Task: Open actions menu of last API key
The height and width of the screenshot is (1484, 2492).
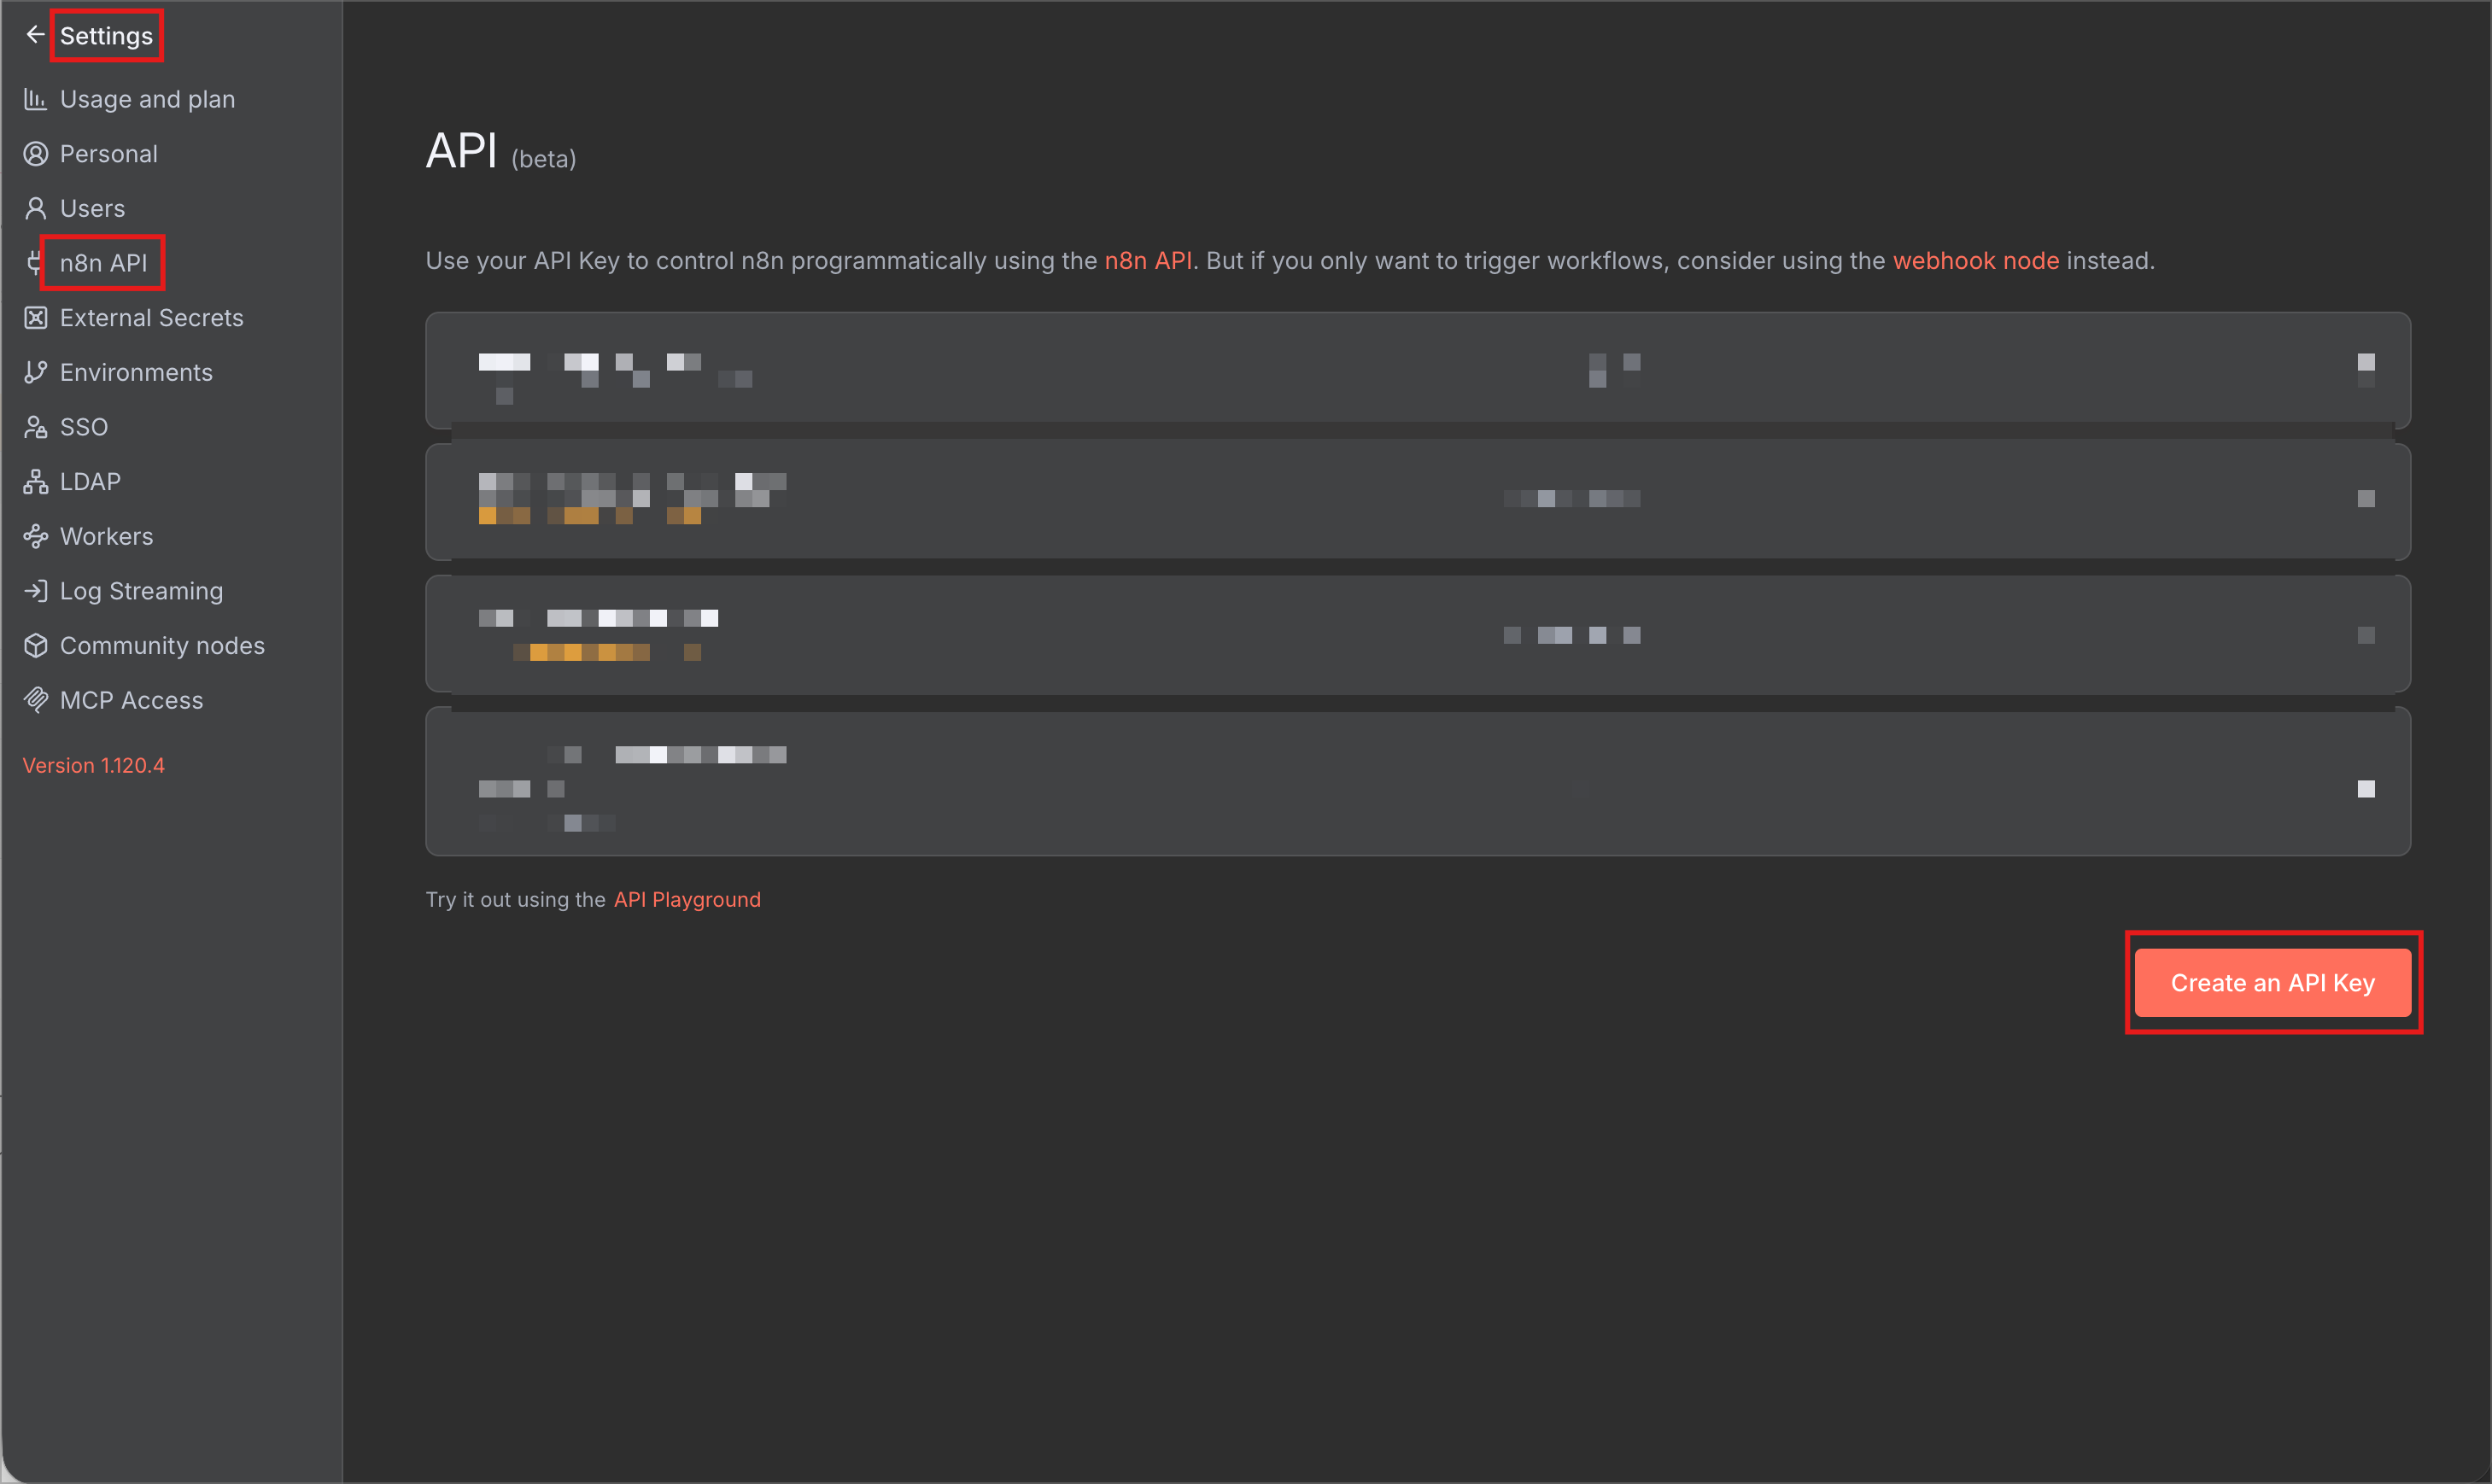Action: [2365, 789]
